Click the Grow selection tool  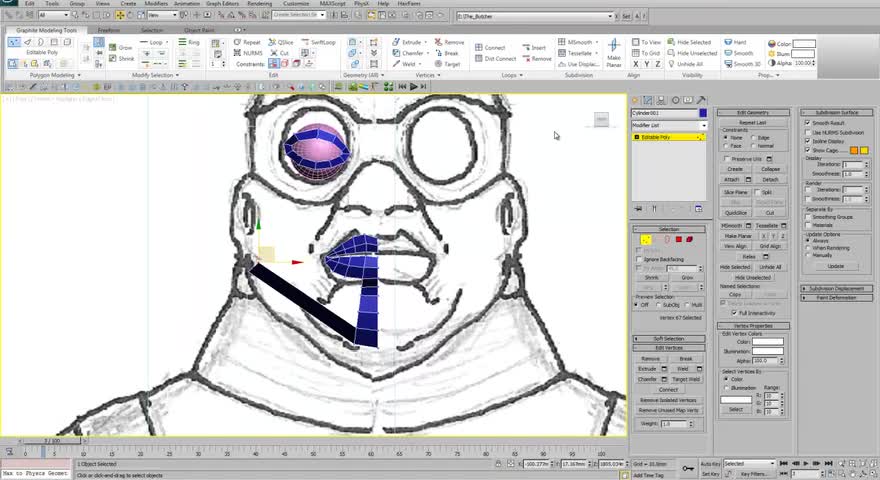[121, 48]
